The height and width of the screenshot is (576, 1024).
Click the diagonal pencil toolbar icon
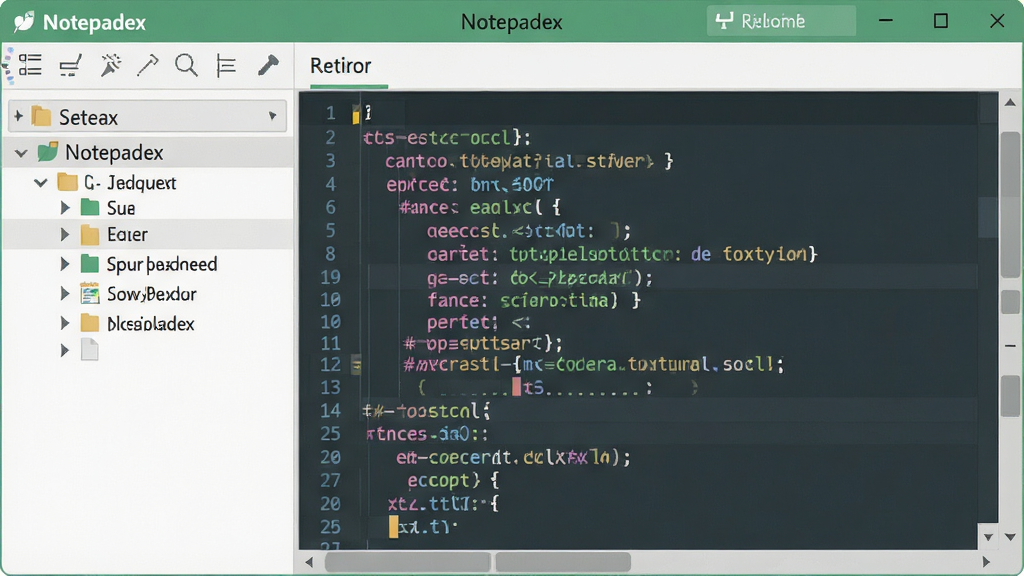pos(148,65)
